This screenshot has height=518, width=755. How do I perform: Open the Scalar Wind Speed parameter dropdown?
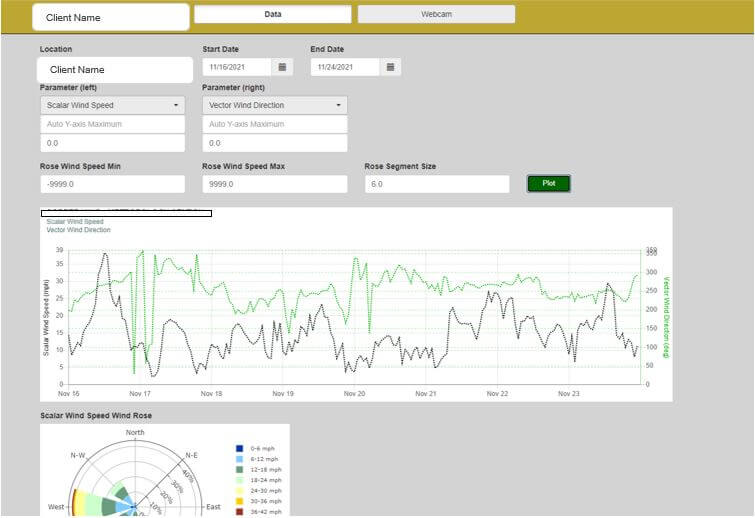(x=113, y=105)
